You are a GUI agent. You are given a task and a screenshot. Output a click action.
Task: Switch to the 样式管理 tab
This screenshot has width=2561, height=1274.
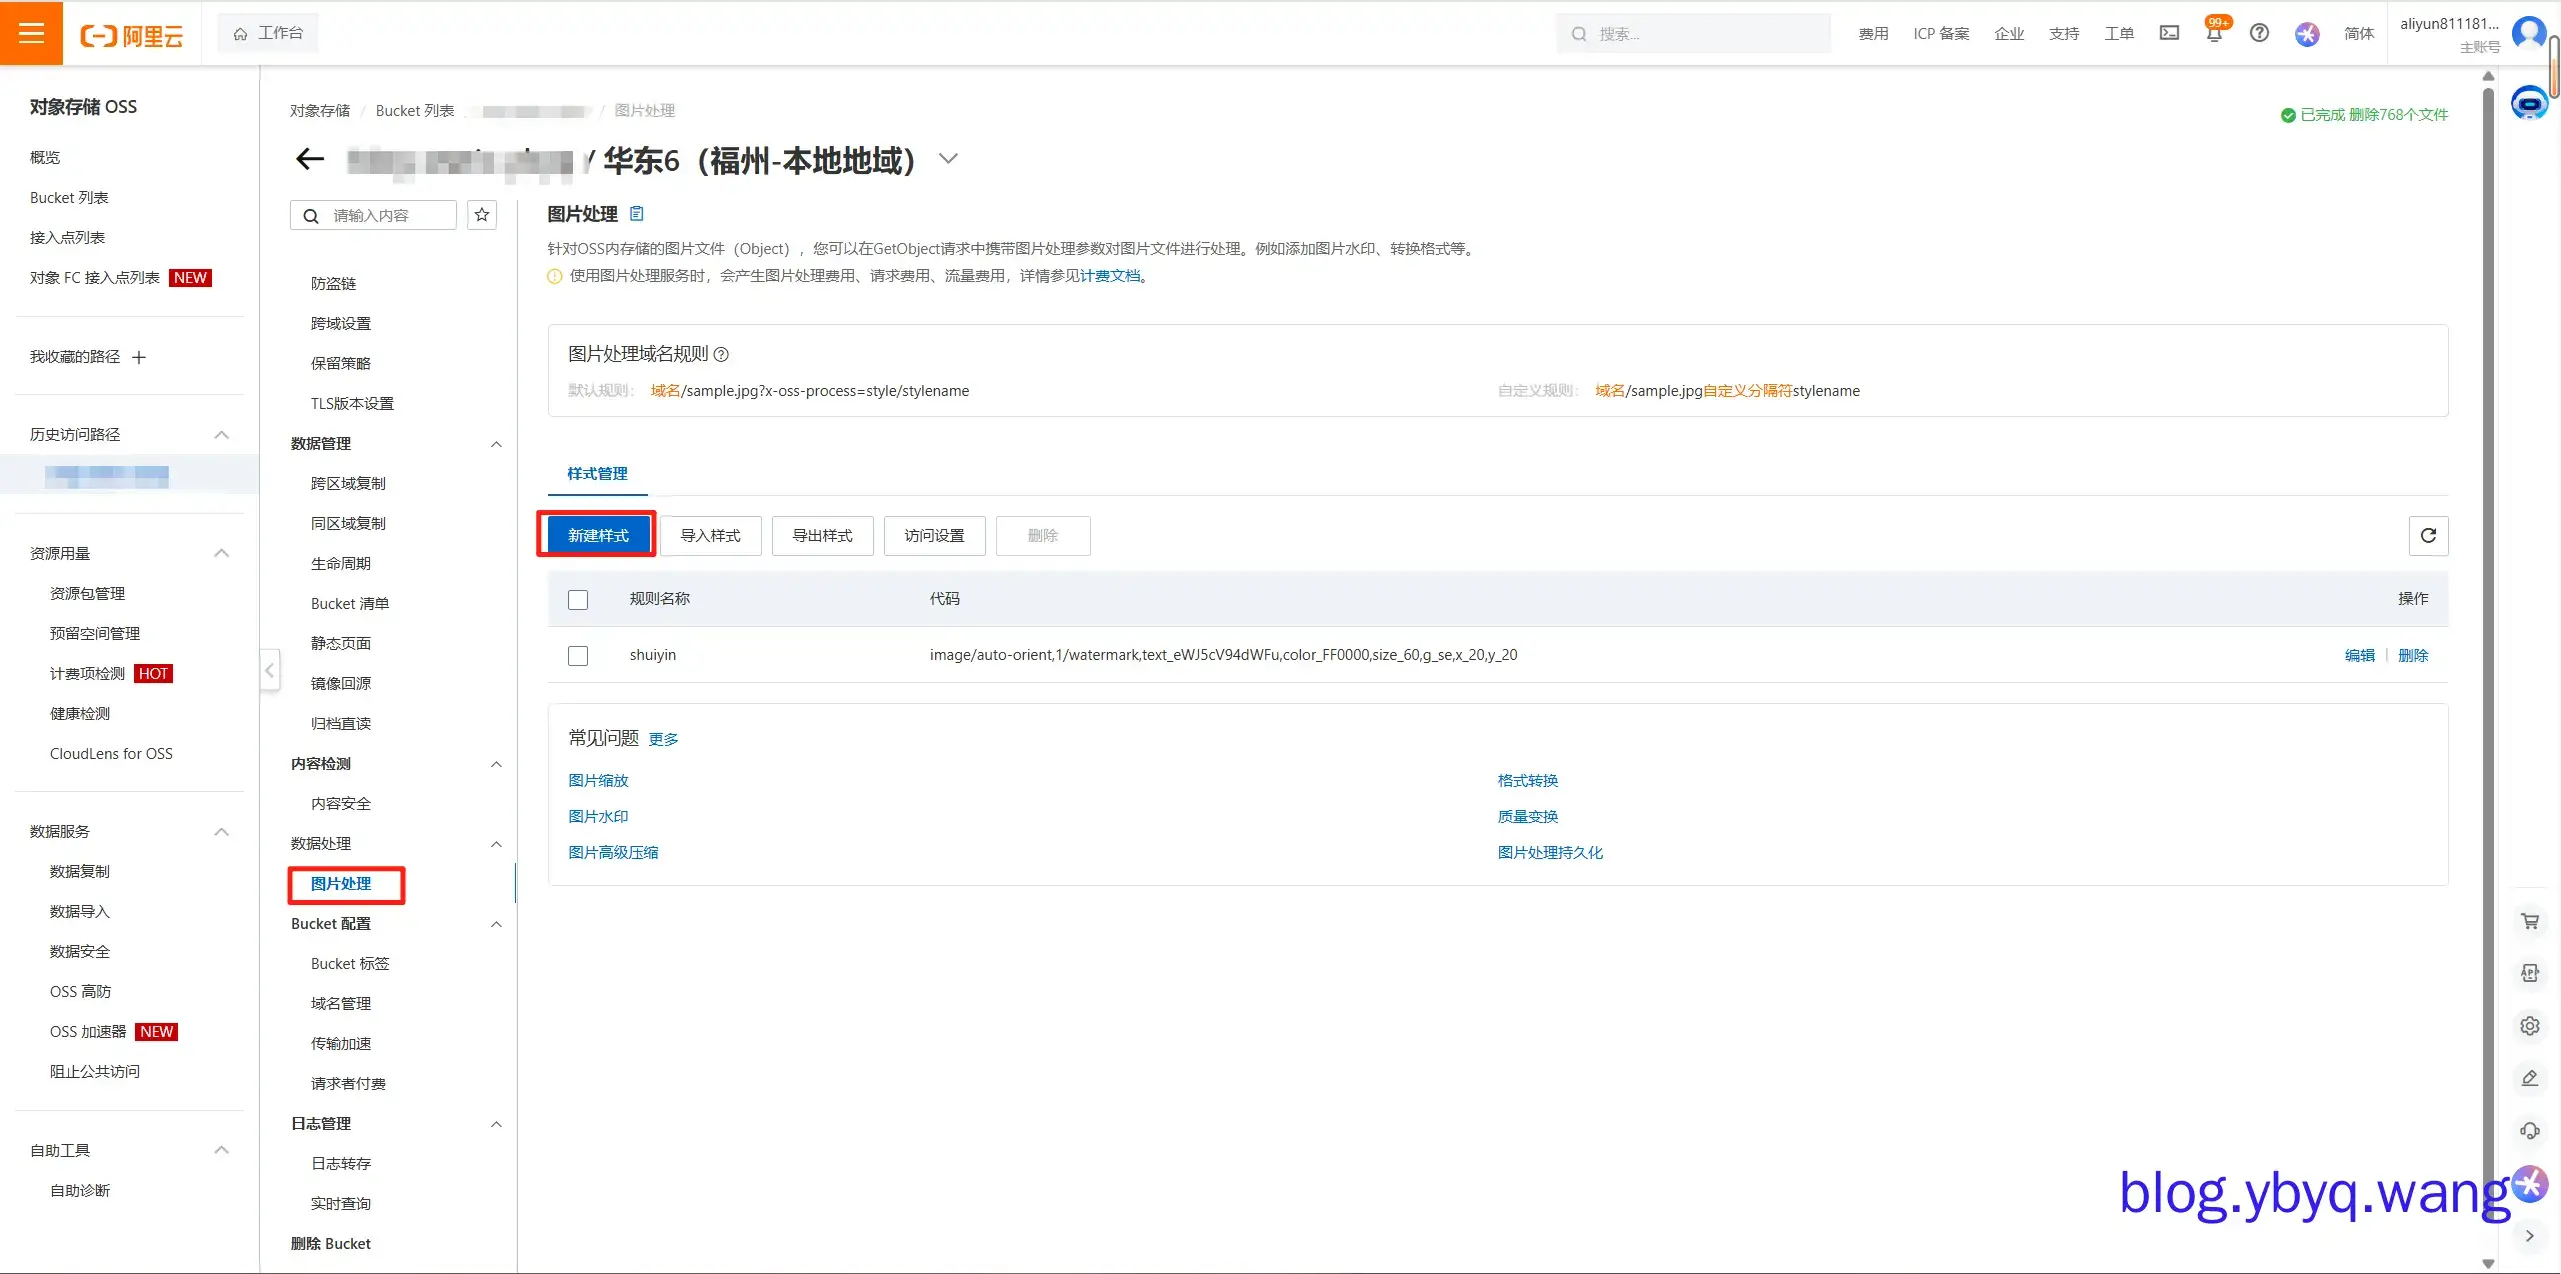click(596, 473)
